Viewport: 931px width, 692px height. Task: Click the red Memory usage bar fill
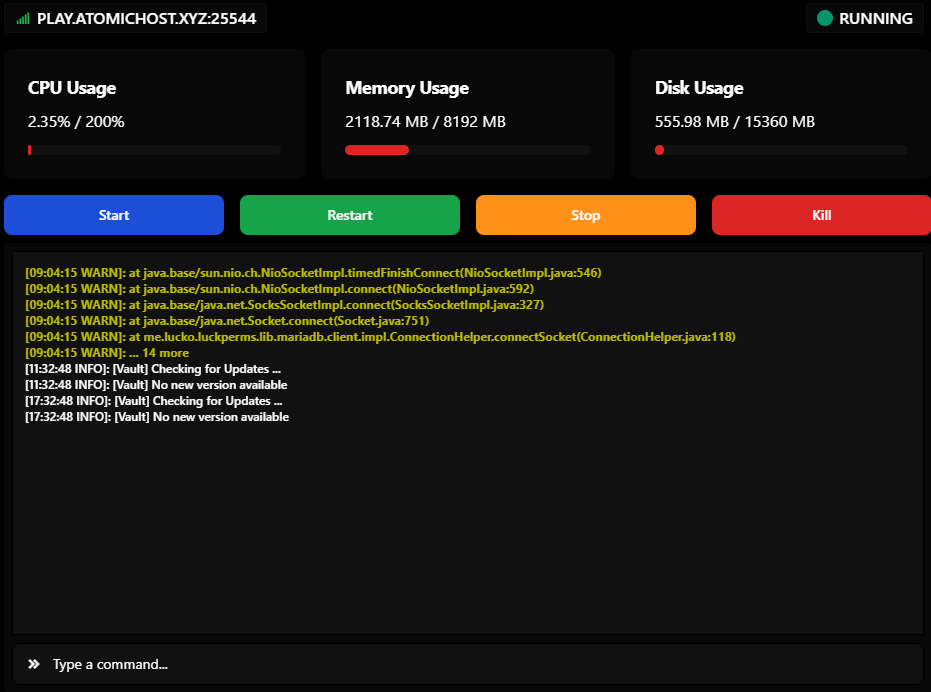(x=377, y=150)
